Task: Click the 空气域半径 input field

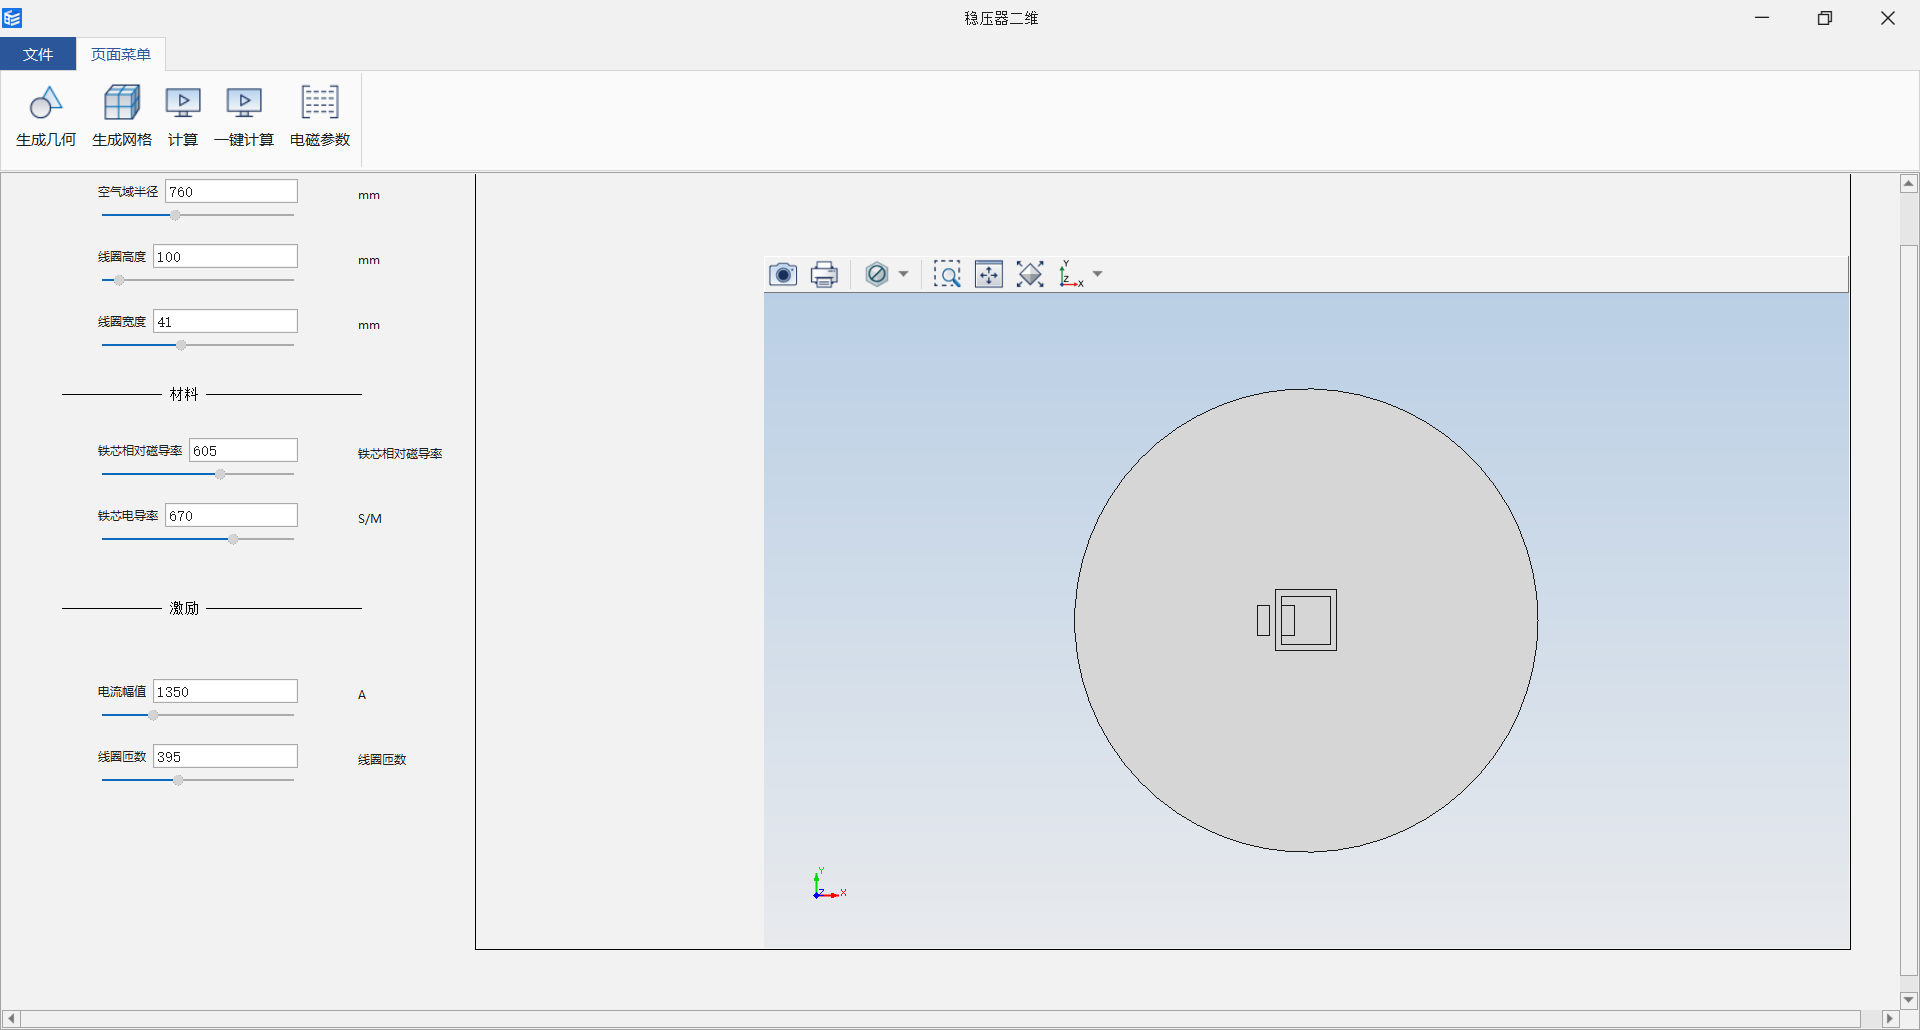Action: (x=231, y=191)
